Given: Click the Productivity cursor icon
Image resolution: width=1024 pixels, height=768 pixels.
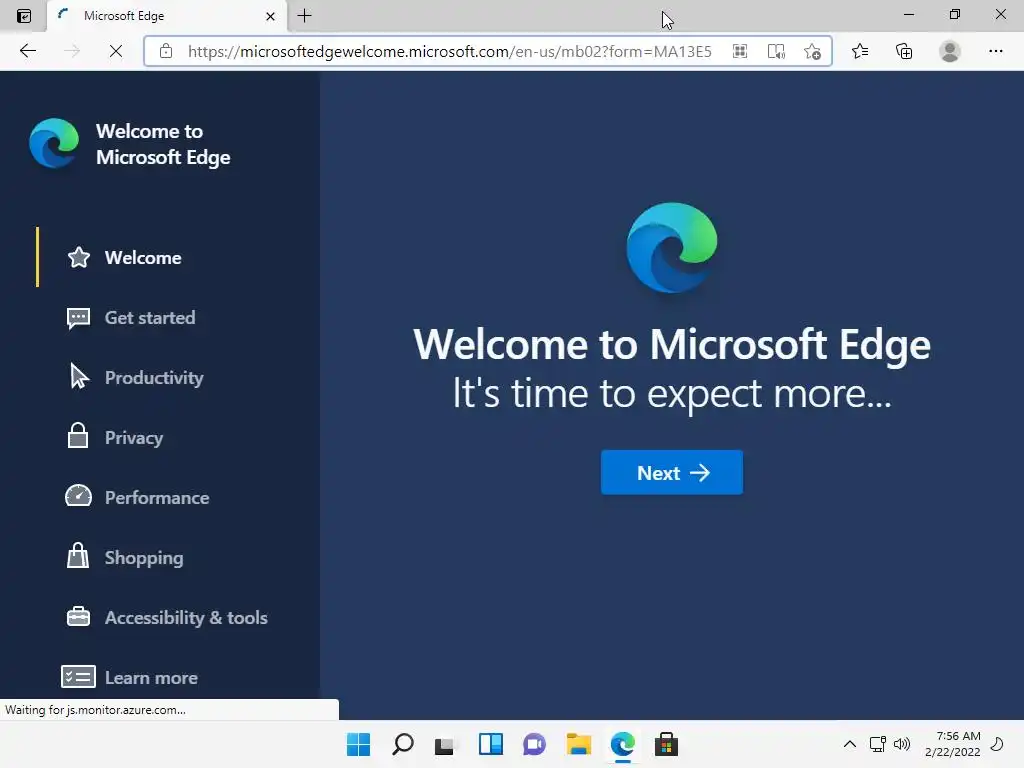Looking at the screenshot, I should click(79, 377).
